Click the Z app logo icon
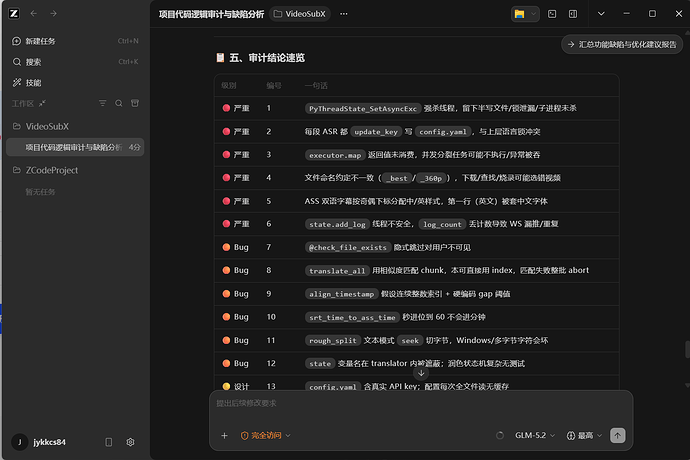The image size is (690, 460). (x=14, y=14)
